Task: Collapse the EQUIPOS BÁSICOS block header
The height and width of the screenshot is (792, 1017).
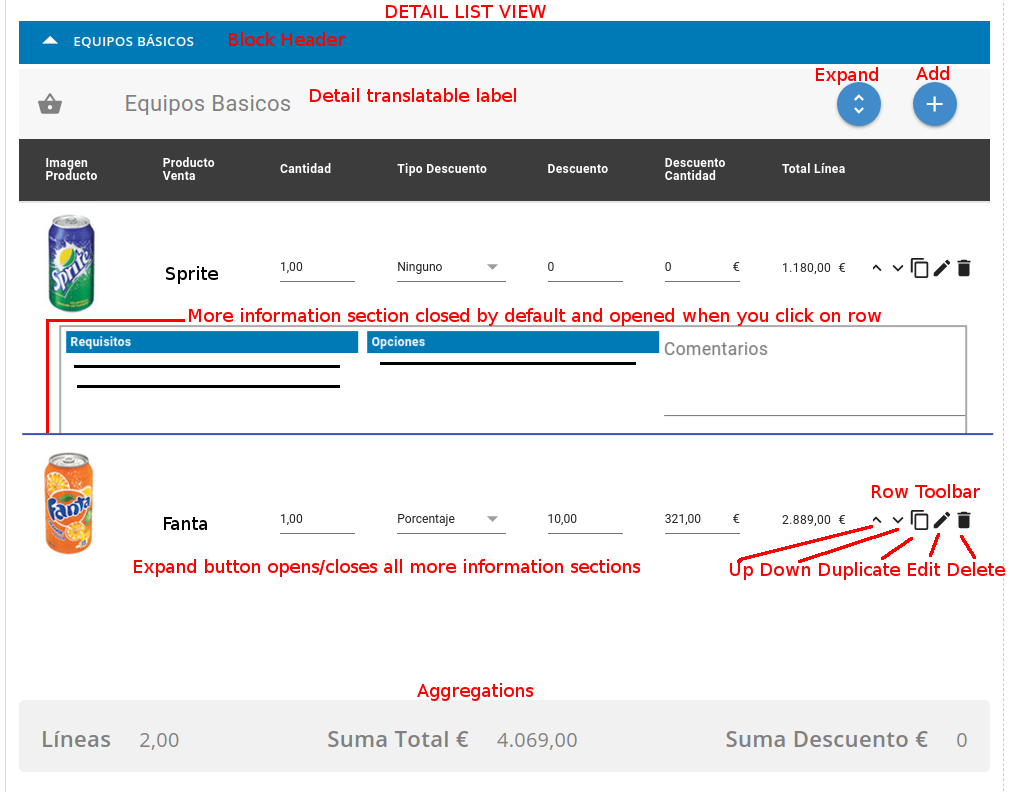Action: (x=50, y=42)
